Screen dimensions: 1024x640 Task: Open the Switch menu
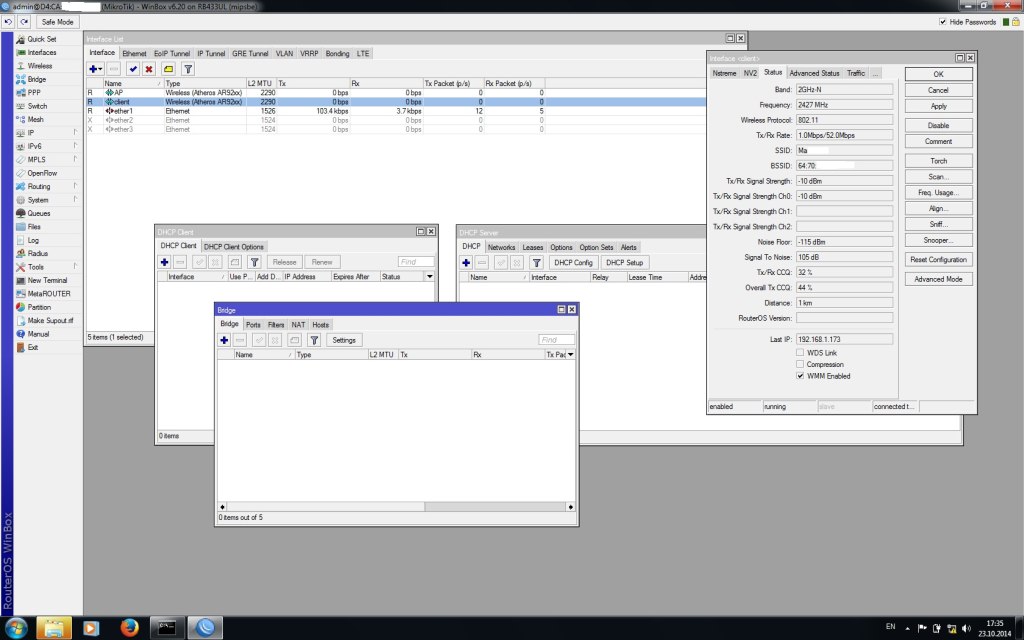click(37, 106)
